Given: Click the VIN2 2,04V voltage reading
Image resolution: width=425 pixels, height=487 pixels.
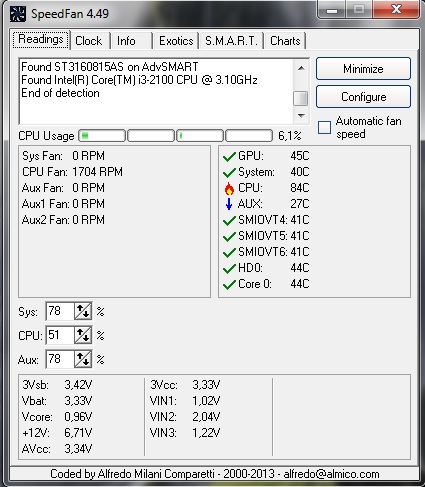Looking at the screenshot, I should point(185,417).
